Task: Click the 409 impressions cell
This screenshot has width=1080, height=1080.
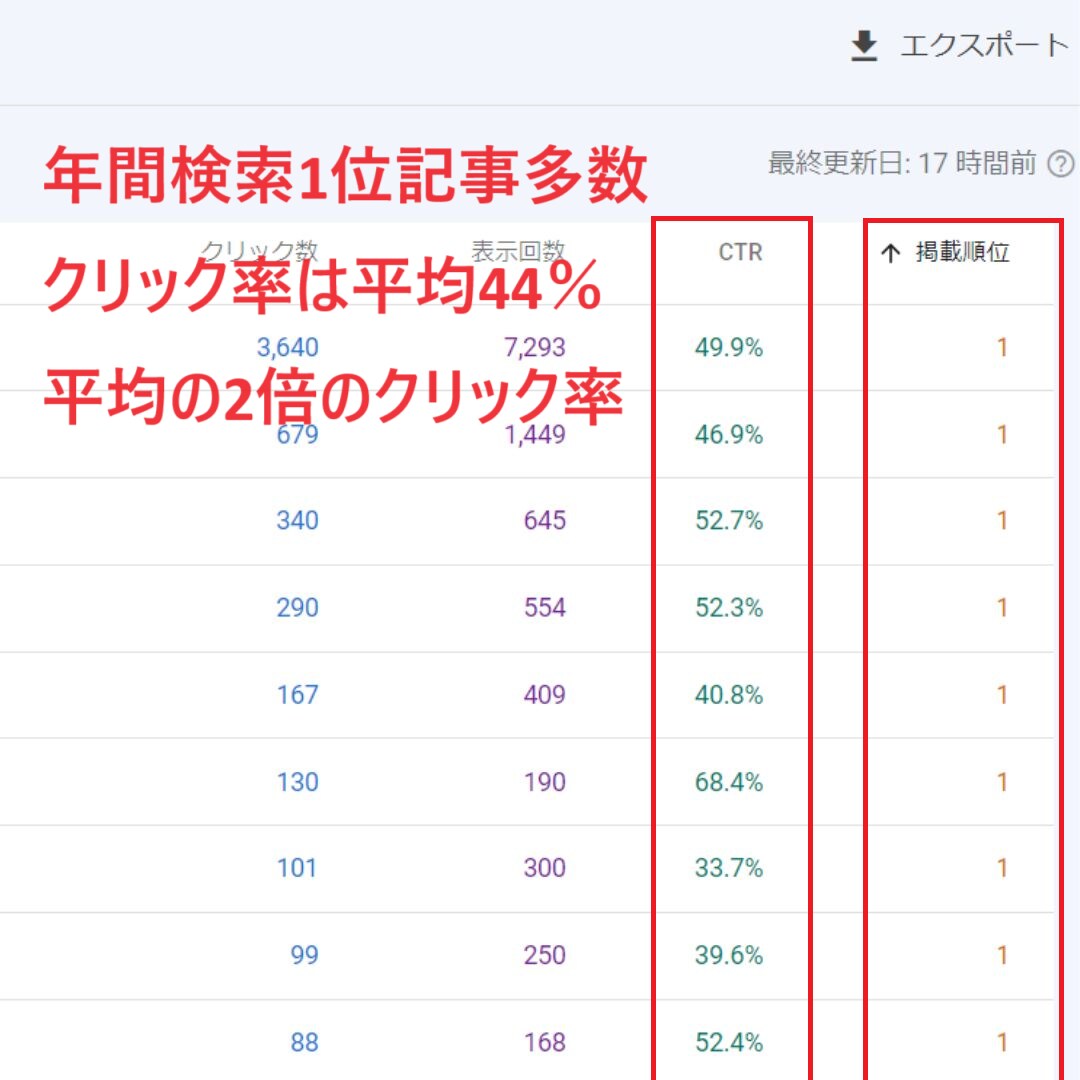Action: click(544, 694)
